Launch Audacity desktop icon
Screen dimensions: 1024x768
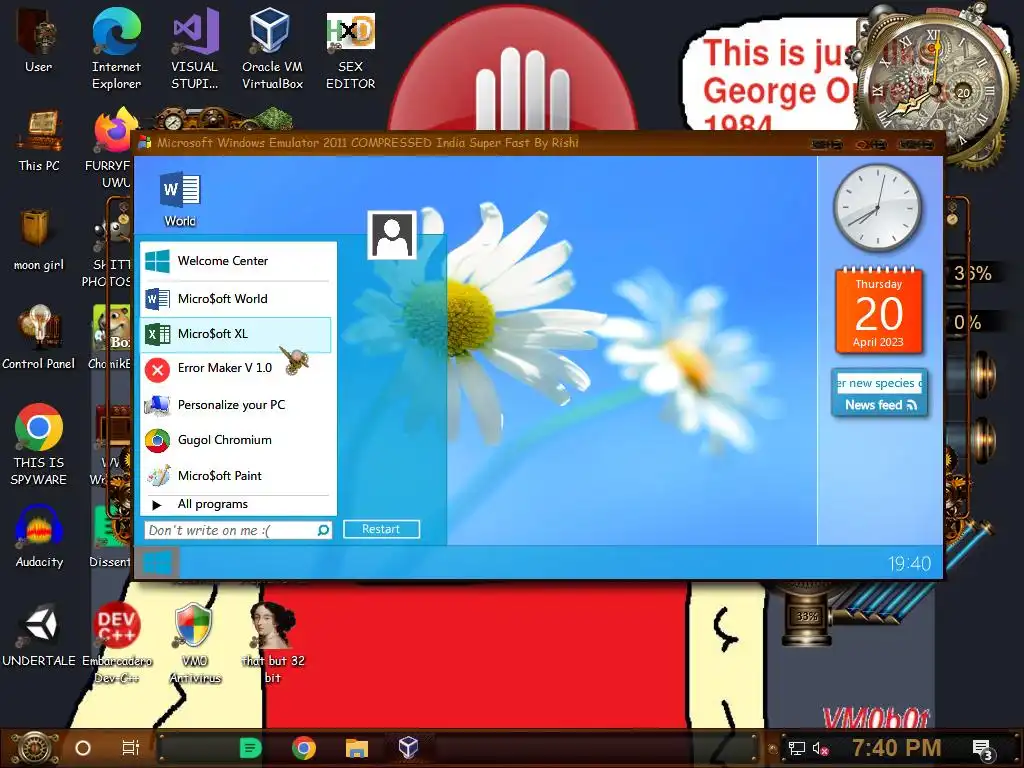pos(39,537)
